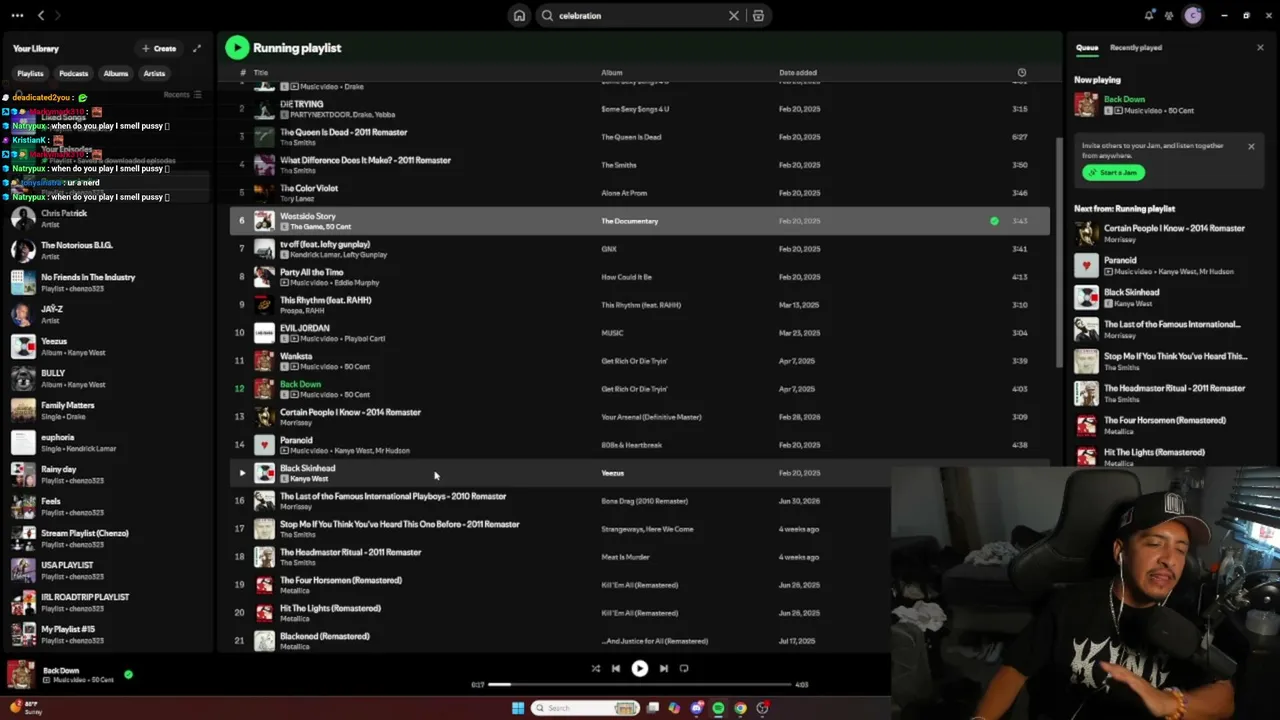Open Get Rich Or Die Tryin' link on Wanksta row

(634, 361)
